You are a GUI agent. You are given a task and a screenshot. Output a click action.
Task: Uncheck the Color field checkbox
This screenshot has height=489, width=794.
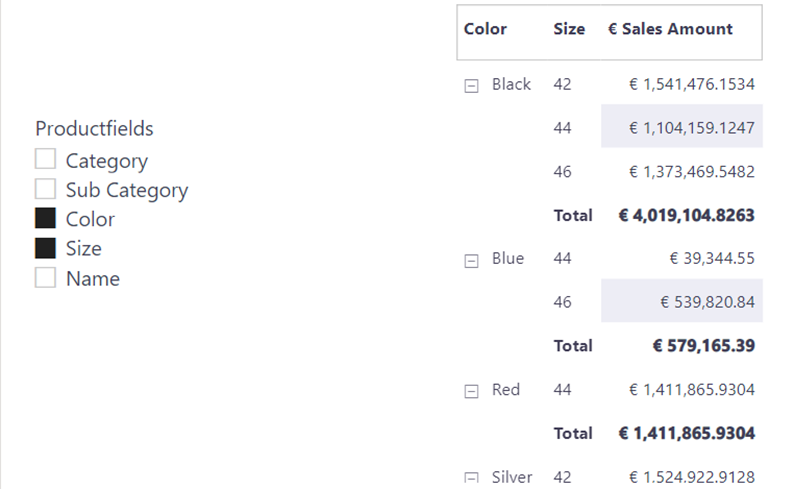tap(45, 219)
